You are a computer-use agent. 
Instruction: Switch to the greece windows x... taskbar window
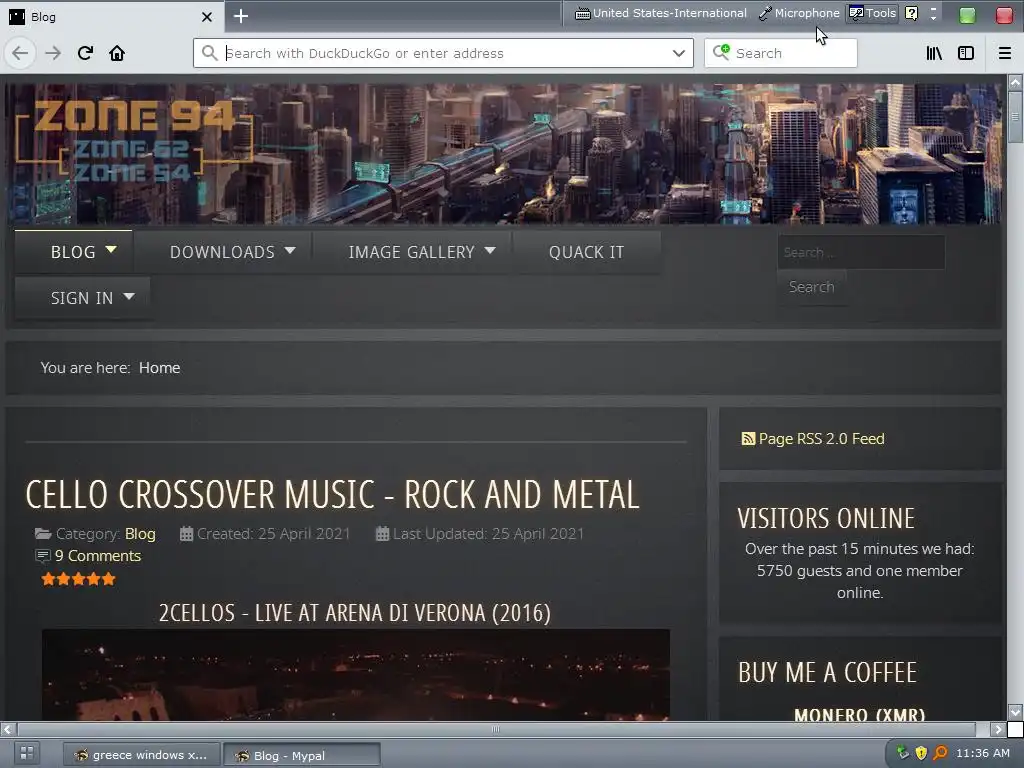pos(142,755)
